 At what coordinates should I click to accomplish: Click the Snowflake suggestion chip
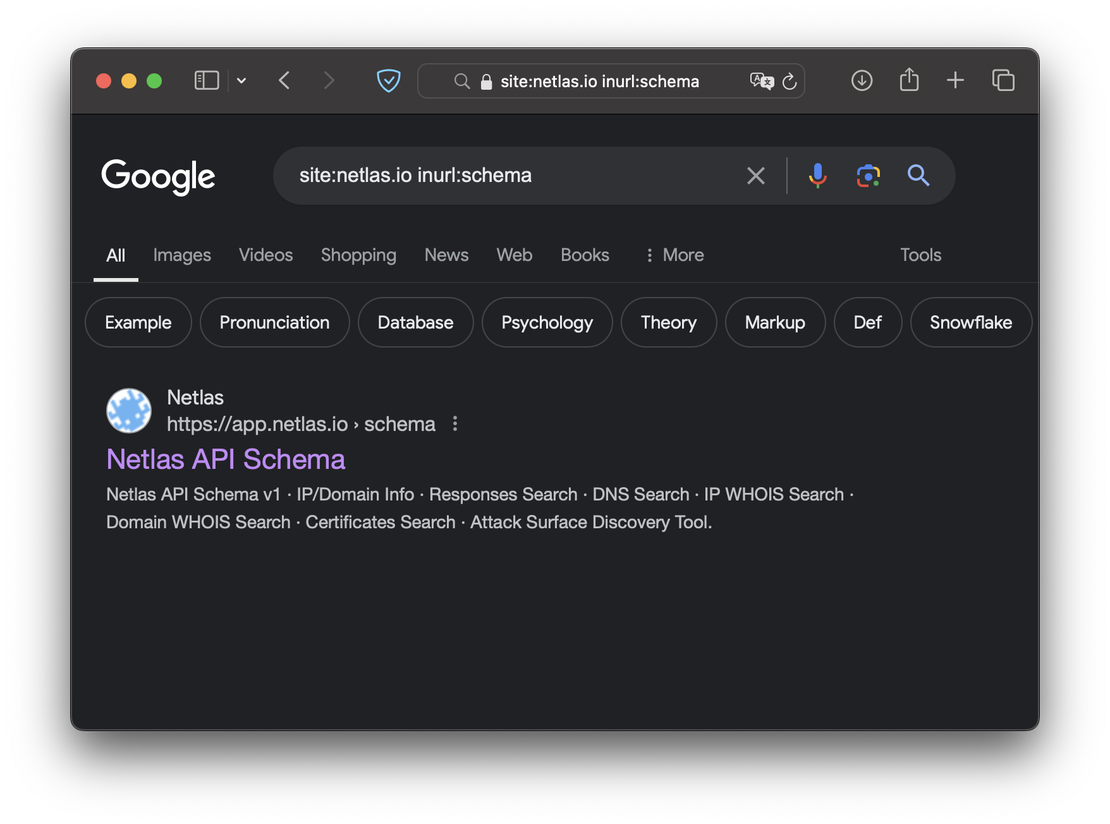(970, 322)
